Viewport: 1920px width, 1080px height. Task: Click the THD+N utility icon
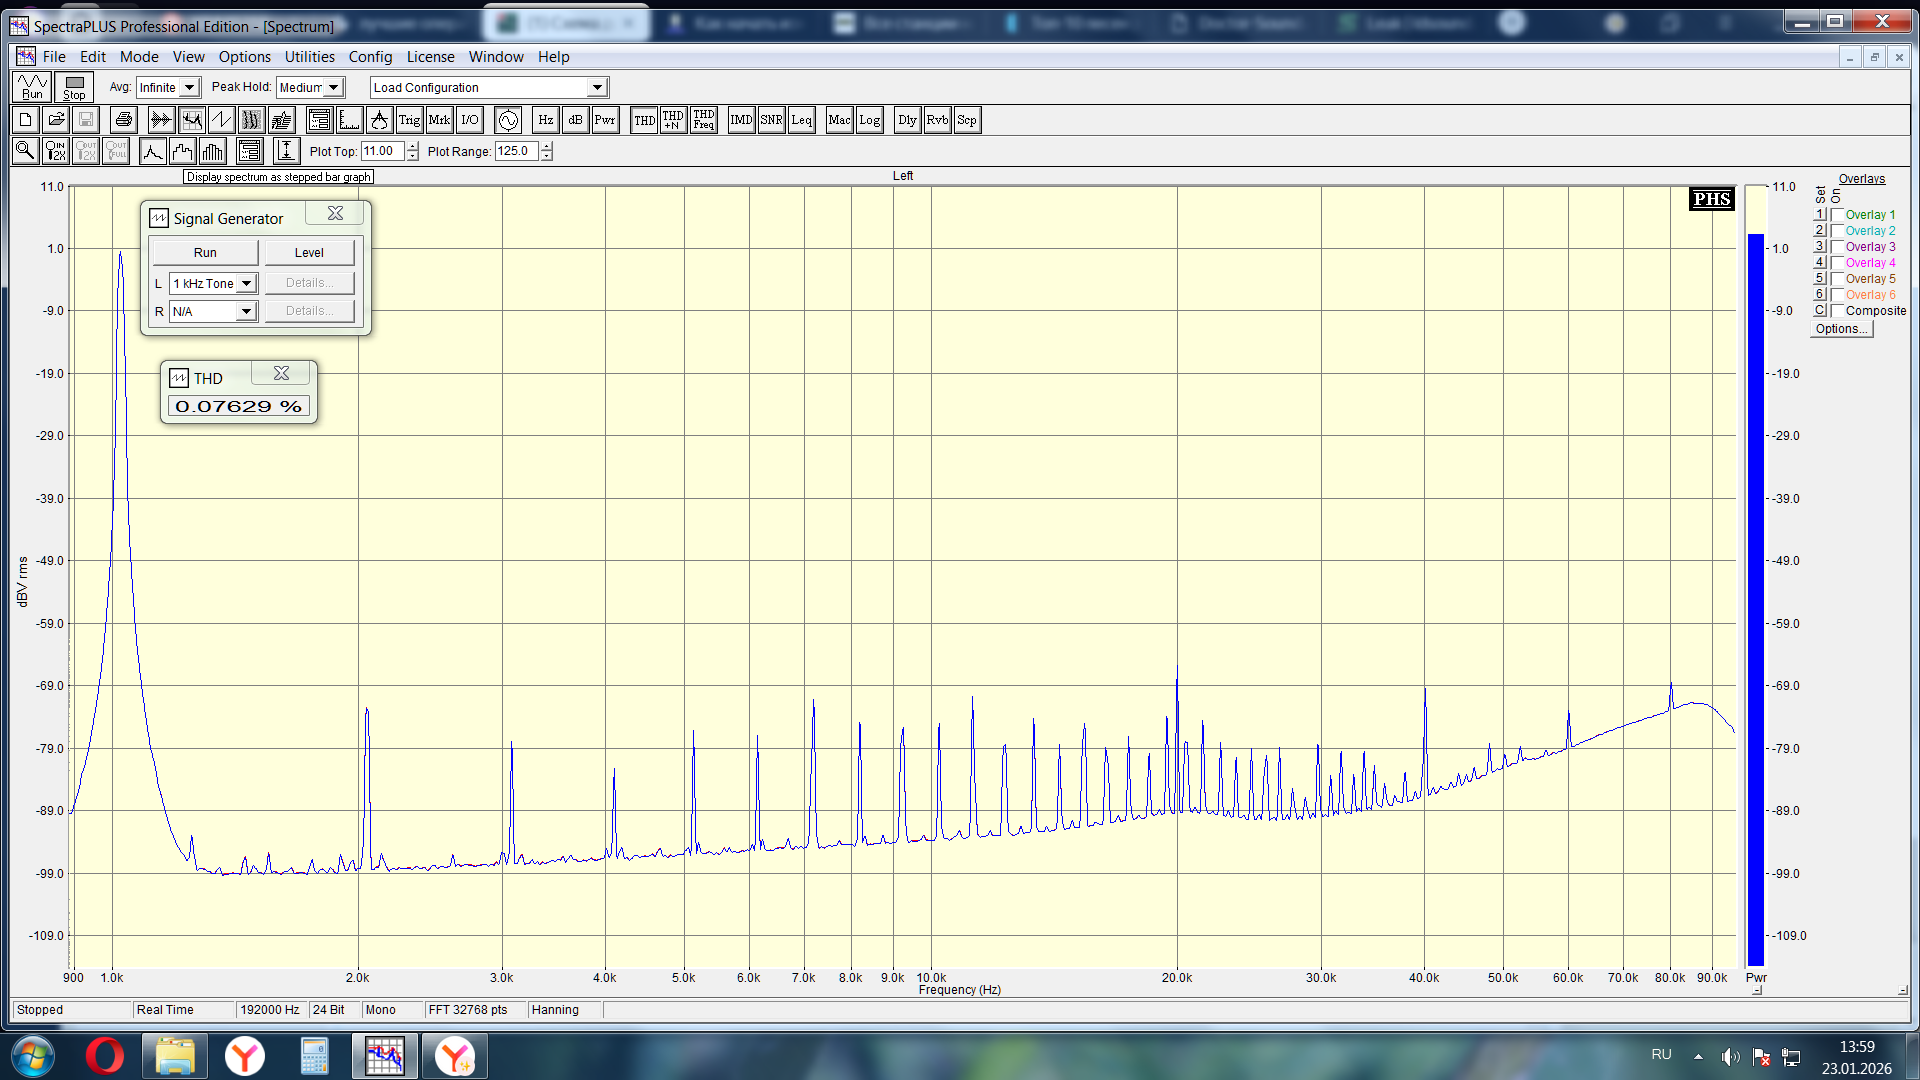(x=673, y=120)
